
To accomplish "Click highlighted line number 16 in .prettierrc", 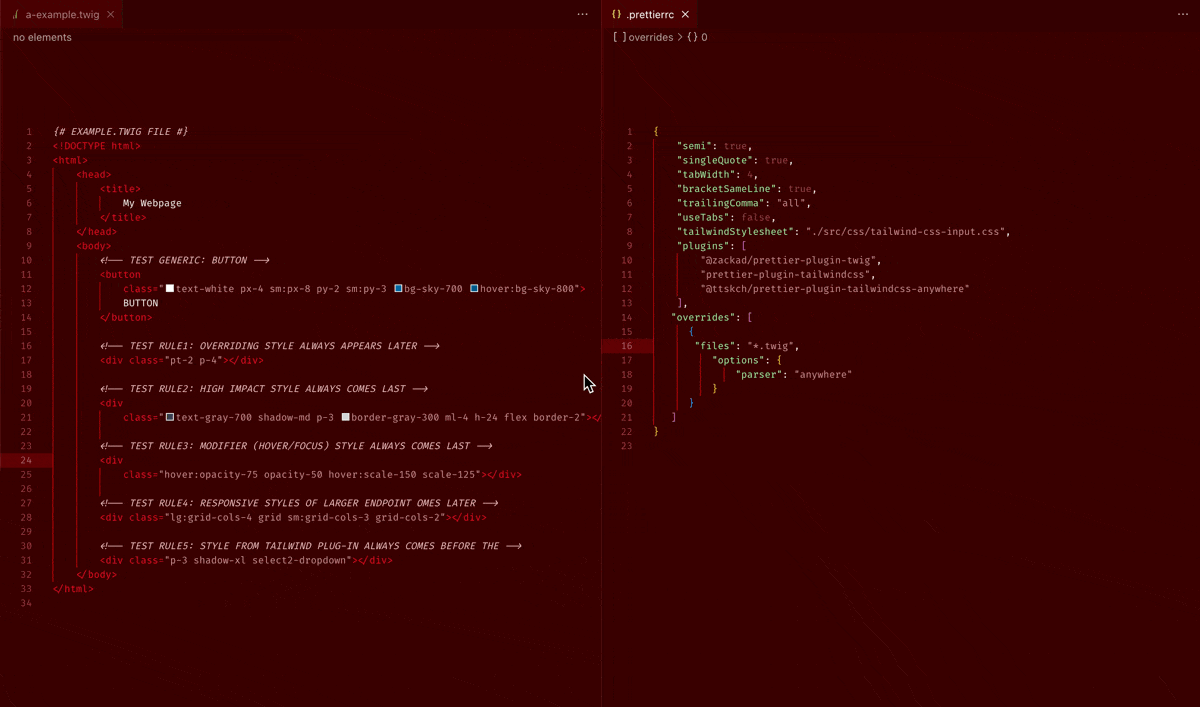I will click(x=628, y=346).
